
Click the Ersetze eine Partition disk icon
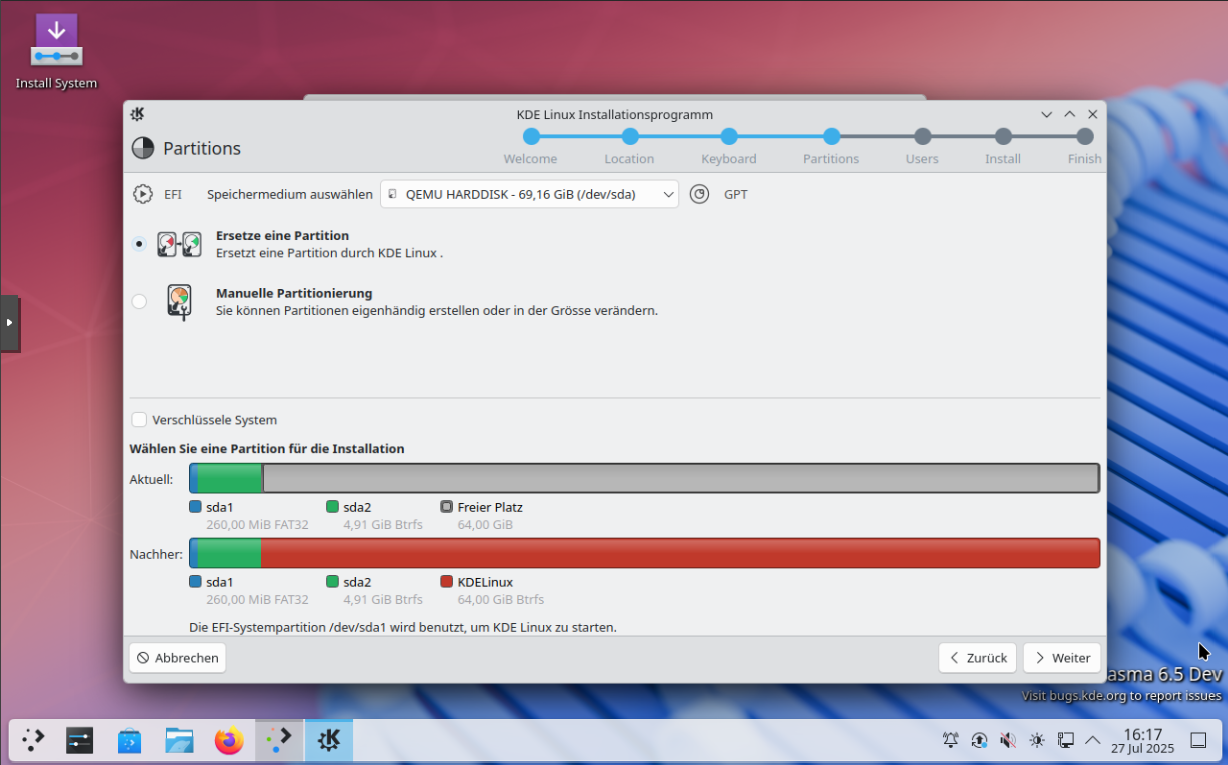179,244
